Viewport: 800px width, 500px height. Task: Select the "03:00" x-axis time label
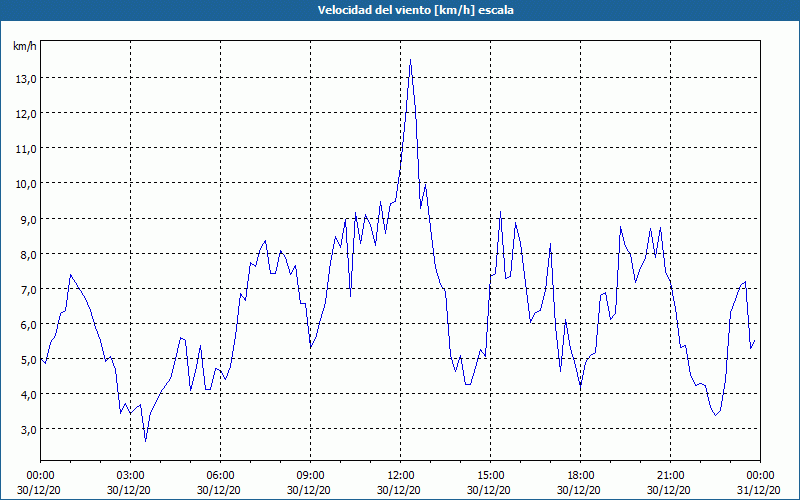[130, 476]
